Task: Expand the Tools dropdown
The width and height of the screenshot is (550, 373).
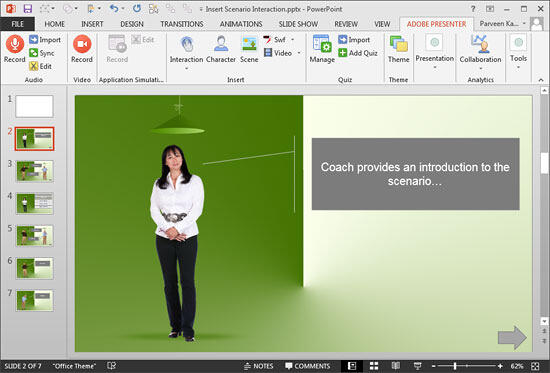Action: coord(518,67)
